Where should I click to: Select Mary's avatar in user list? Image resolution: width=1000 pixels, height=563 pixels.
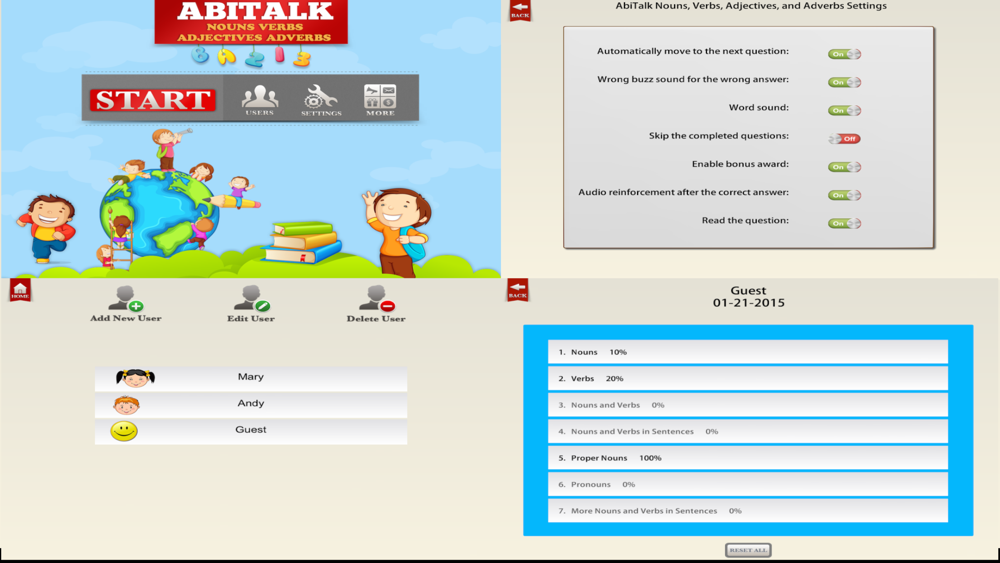click(135, 377)
